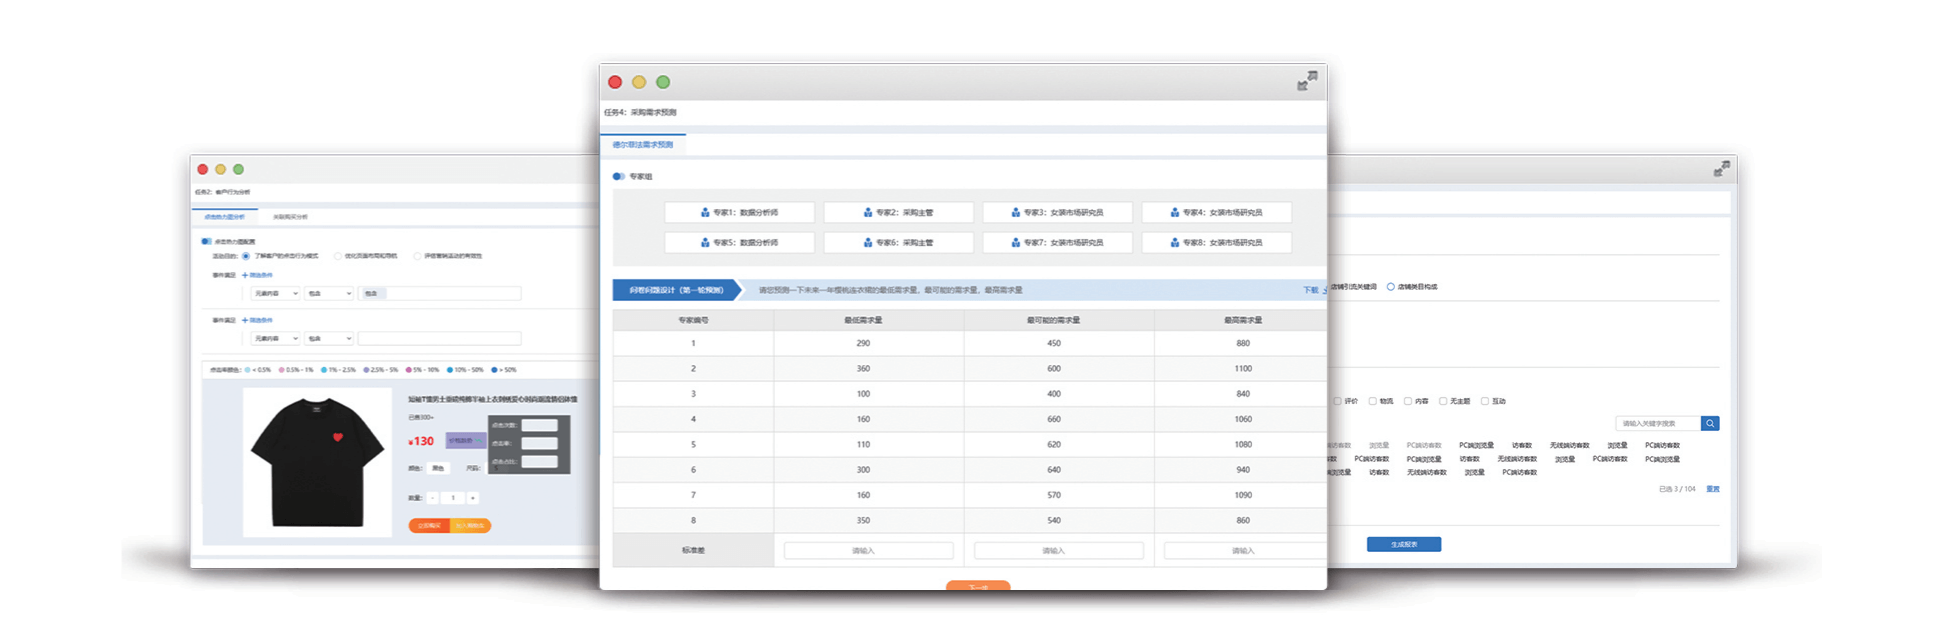
Task: Click the blue magnifier search icon in right window
Action: (1710, 424)
